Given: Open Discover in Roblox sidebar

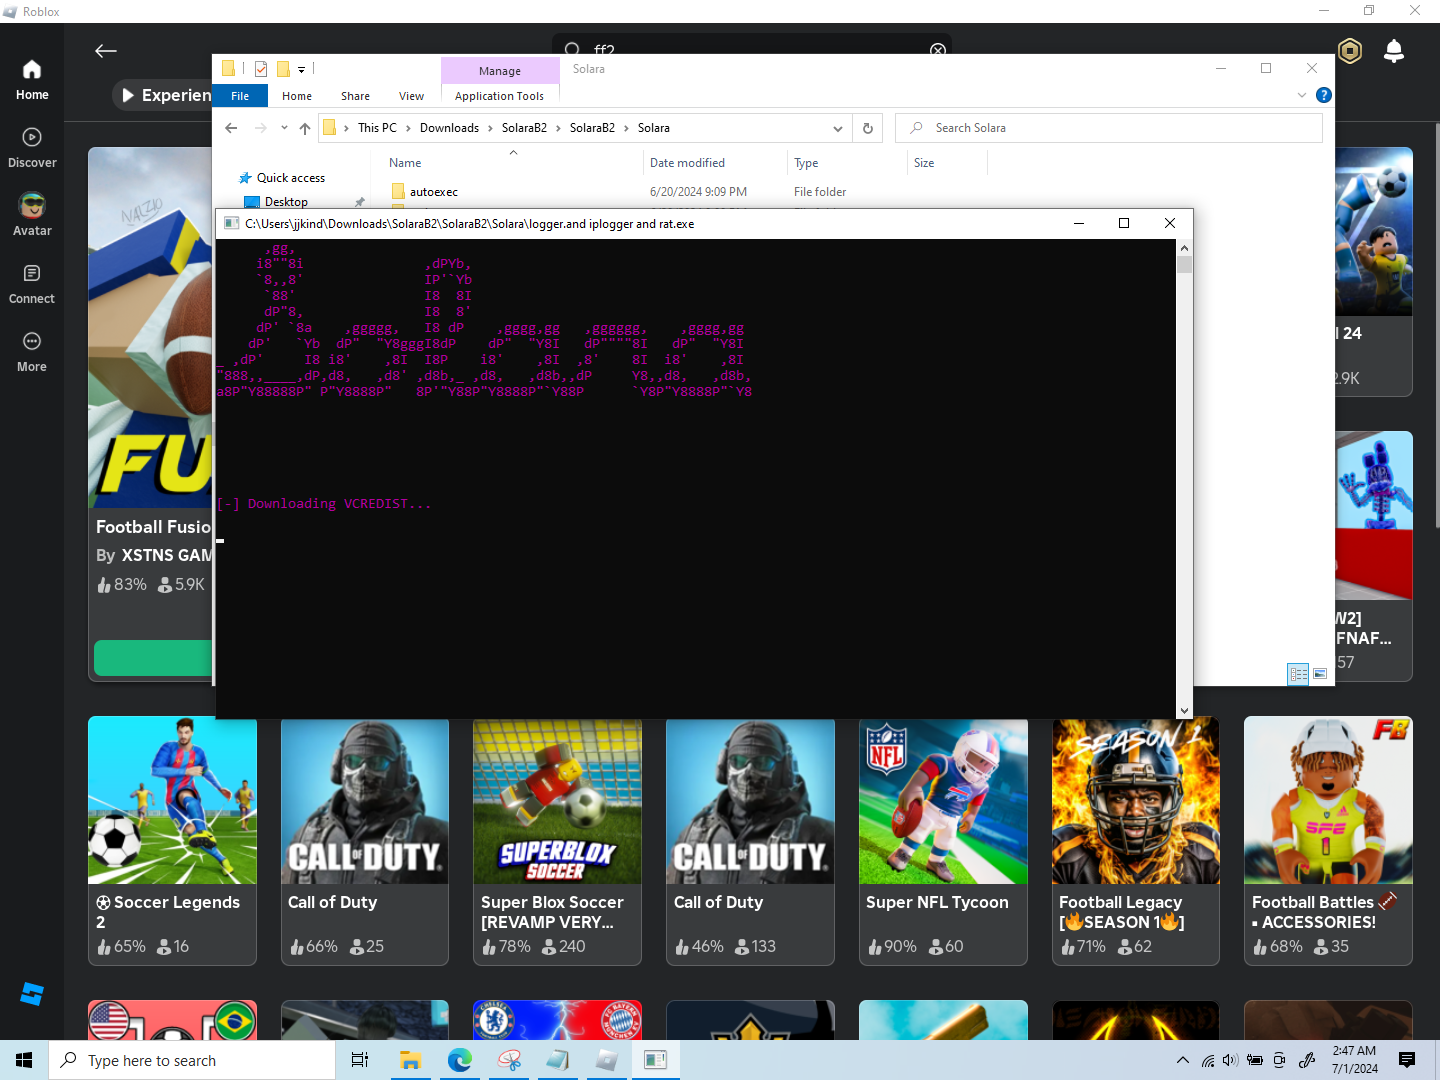Looking at the screenshot, I should (x=32, y=148).
